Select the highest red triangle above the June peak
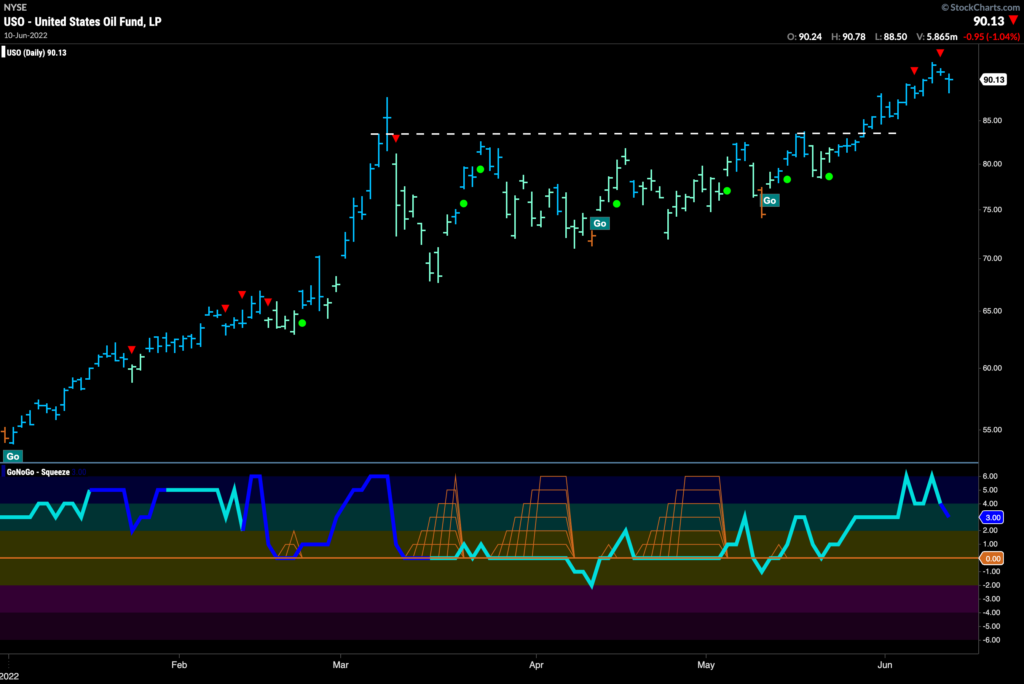The width and height of the screenshot is (1024, 684). pyautogui.click(x=940, y=53)
